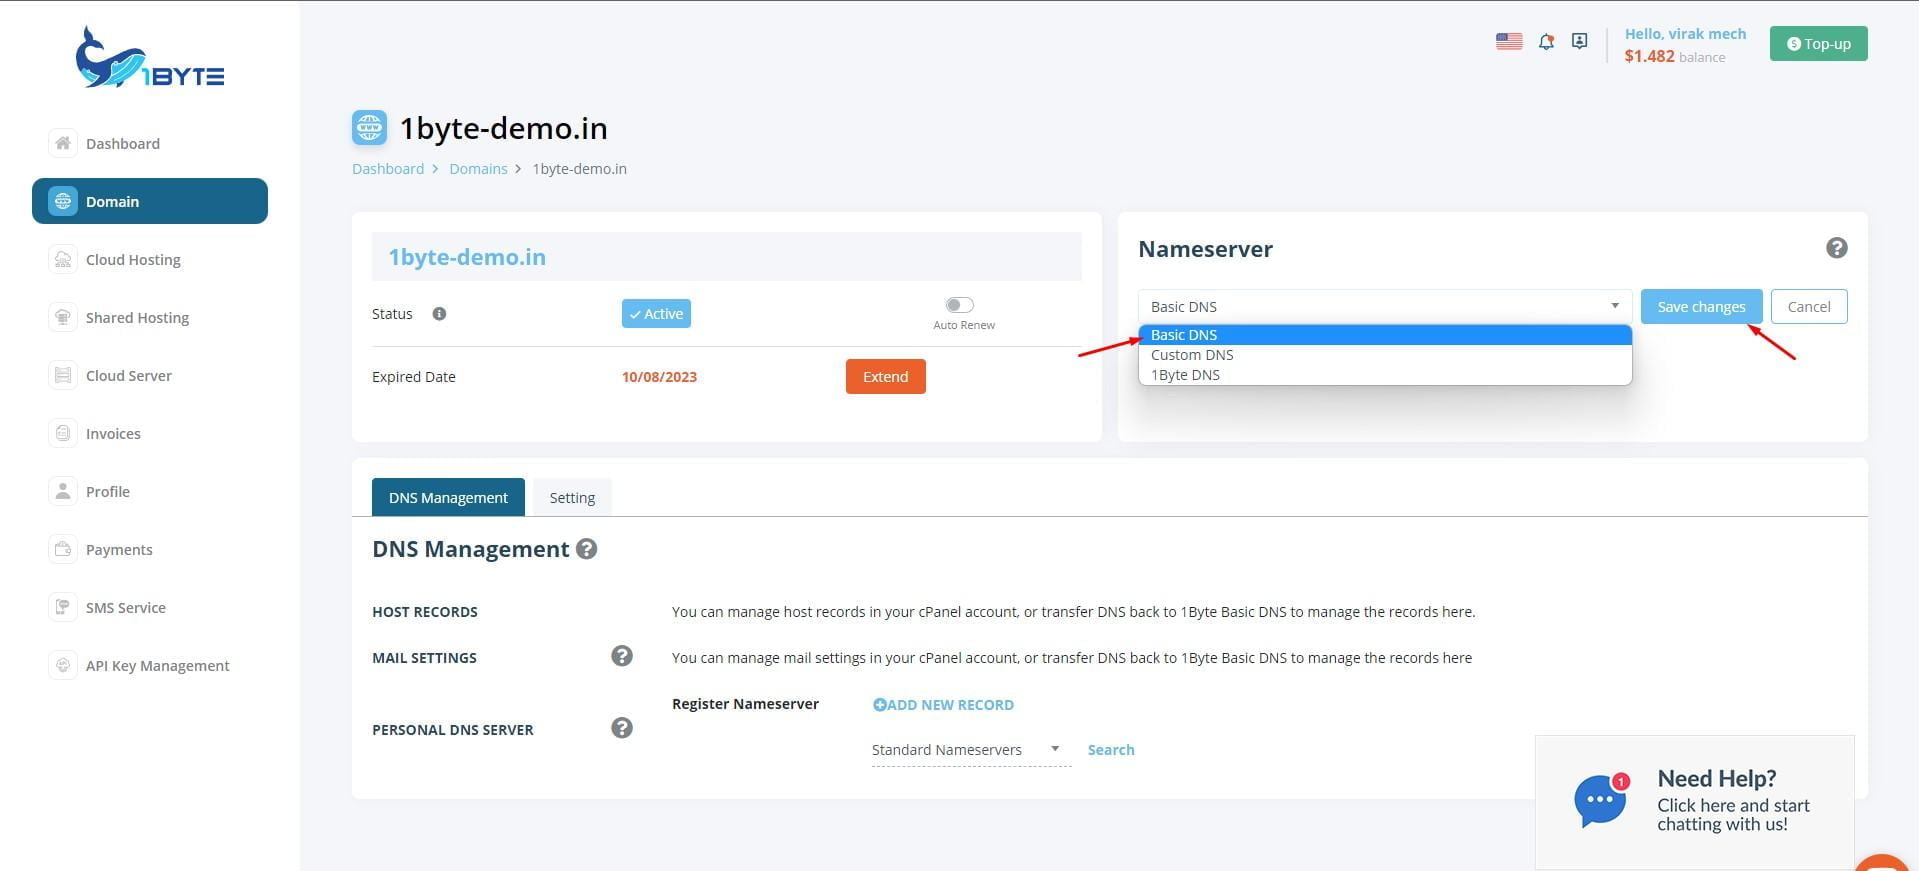Click the Domain globe icon in sidebar
Image resolution: width=1919 pixels, height=871 pixels.
(63, 201)
